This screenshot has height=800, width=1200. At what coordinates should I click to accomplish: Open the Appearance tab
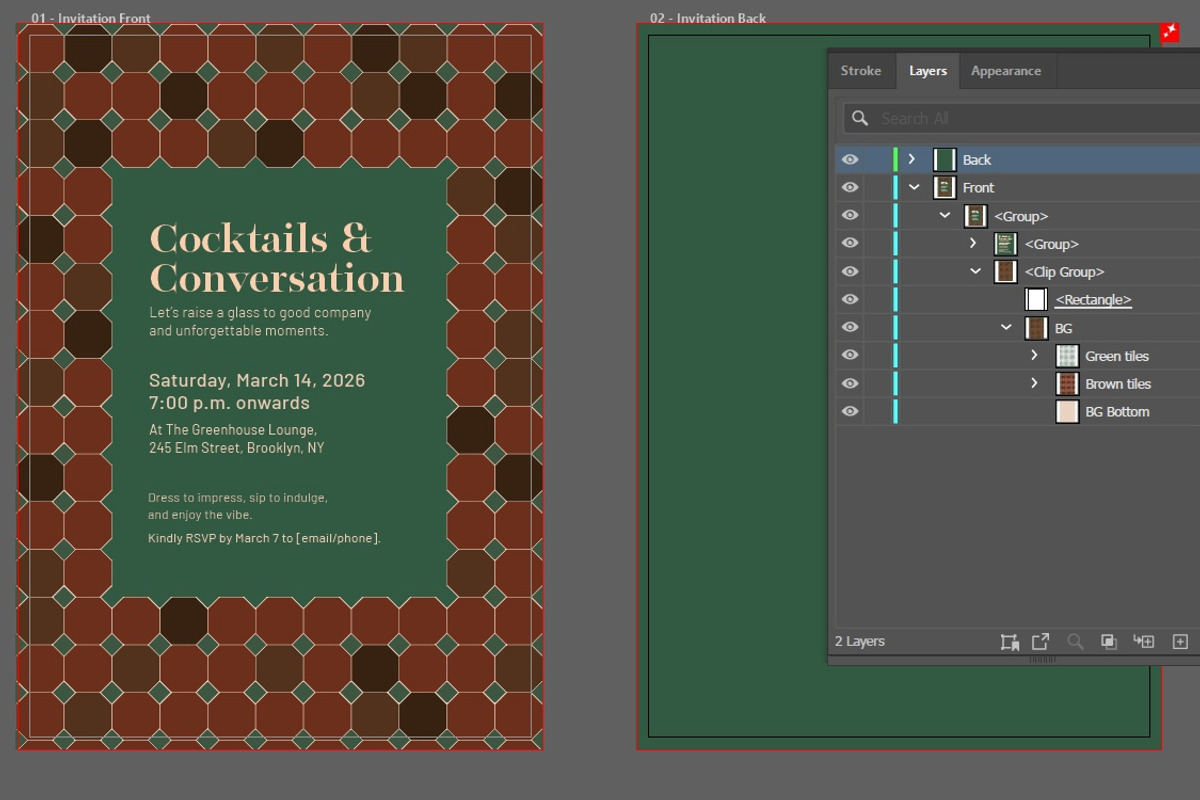pyautogui.click(x=1006, y=71)
